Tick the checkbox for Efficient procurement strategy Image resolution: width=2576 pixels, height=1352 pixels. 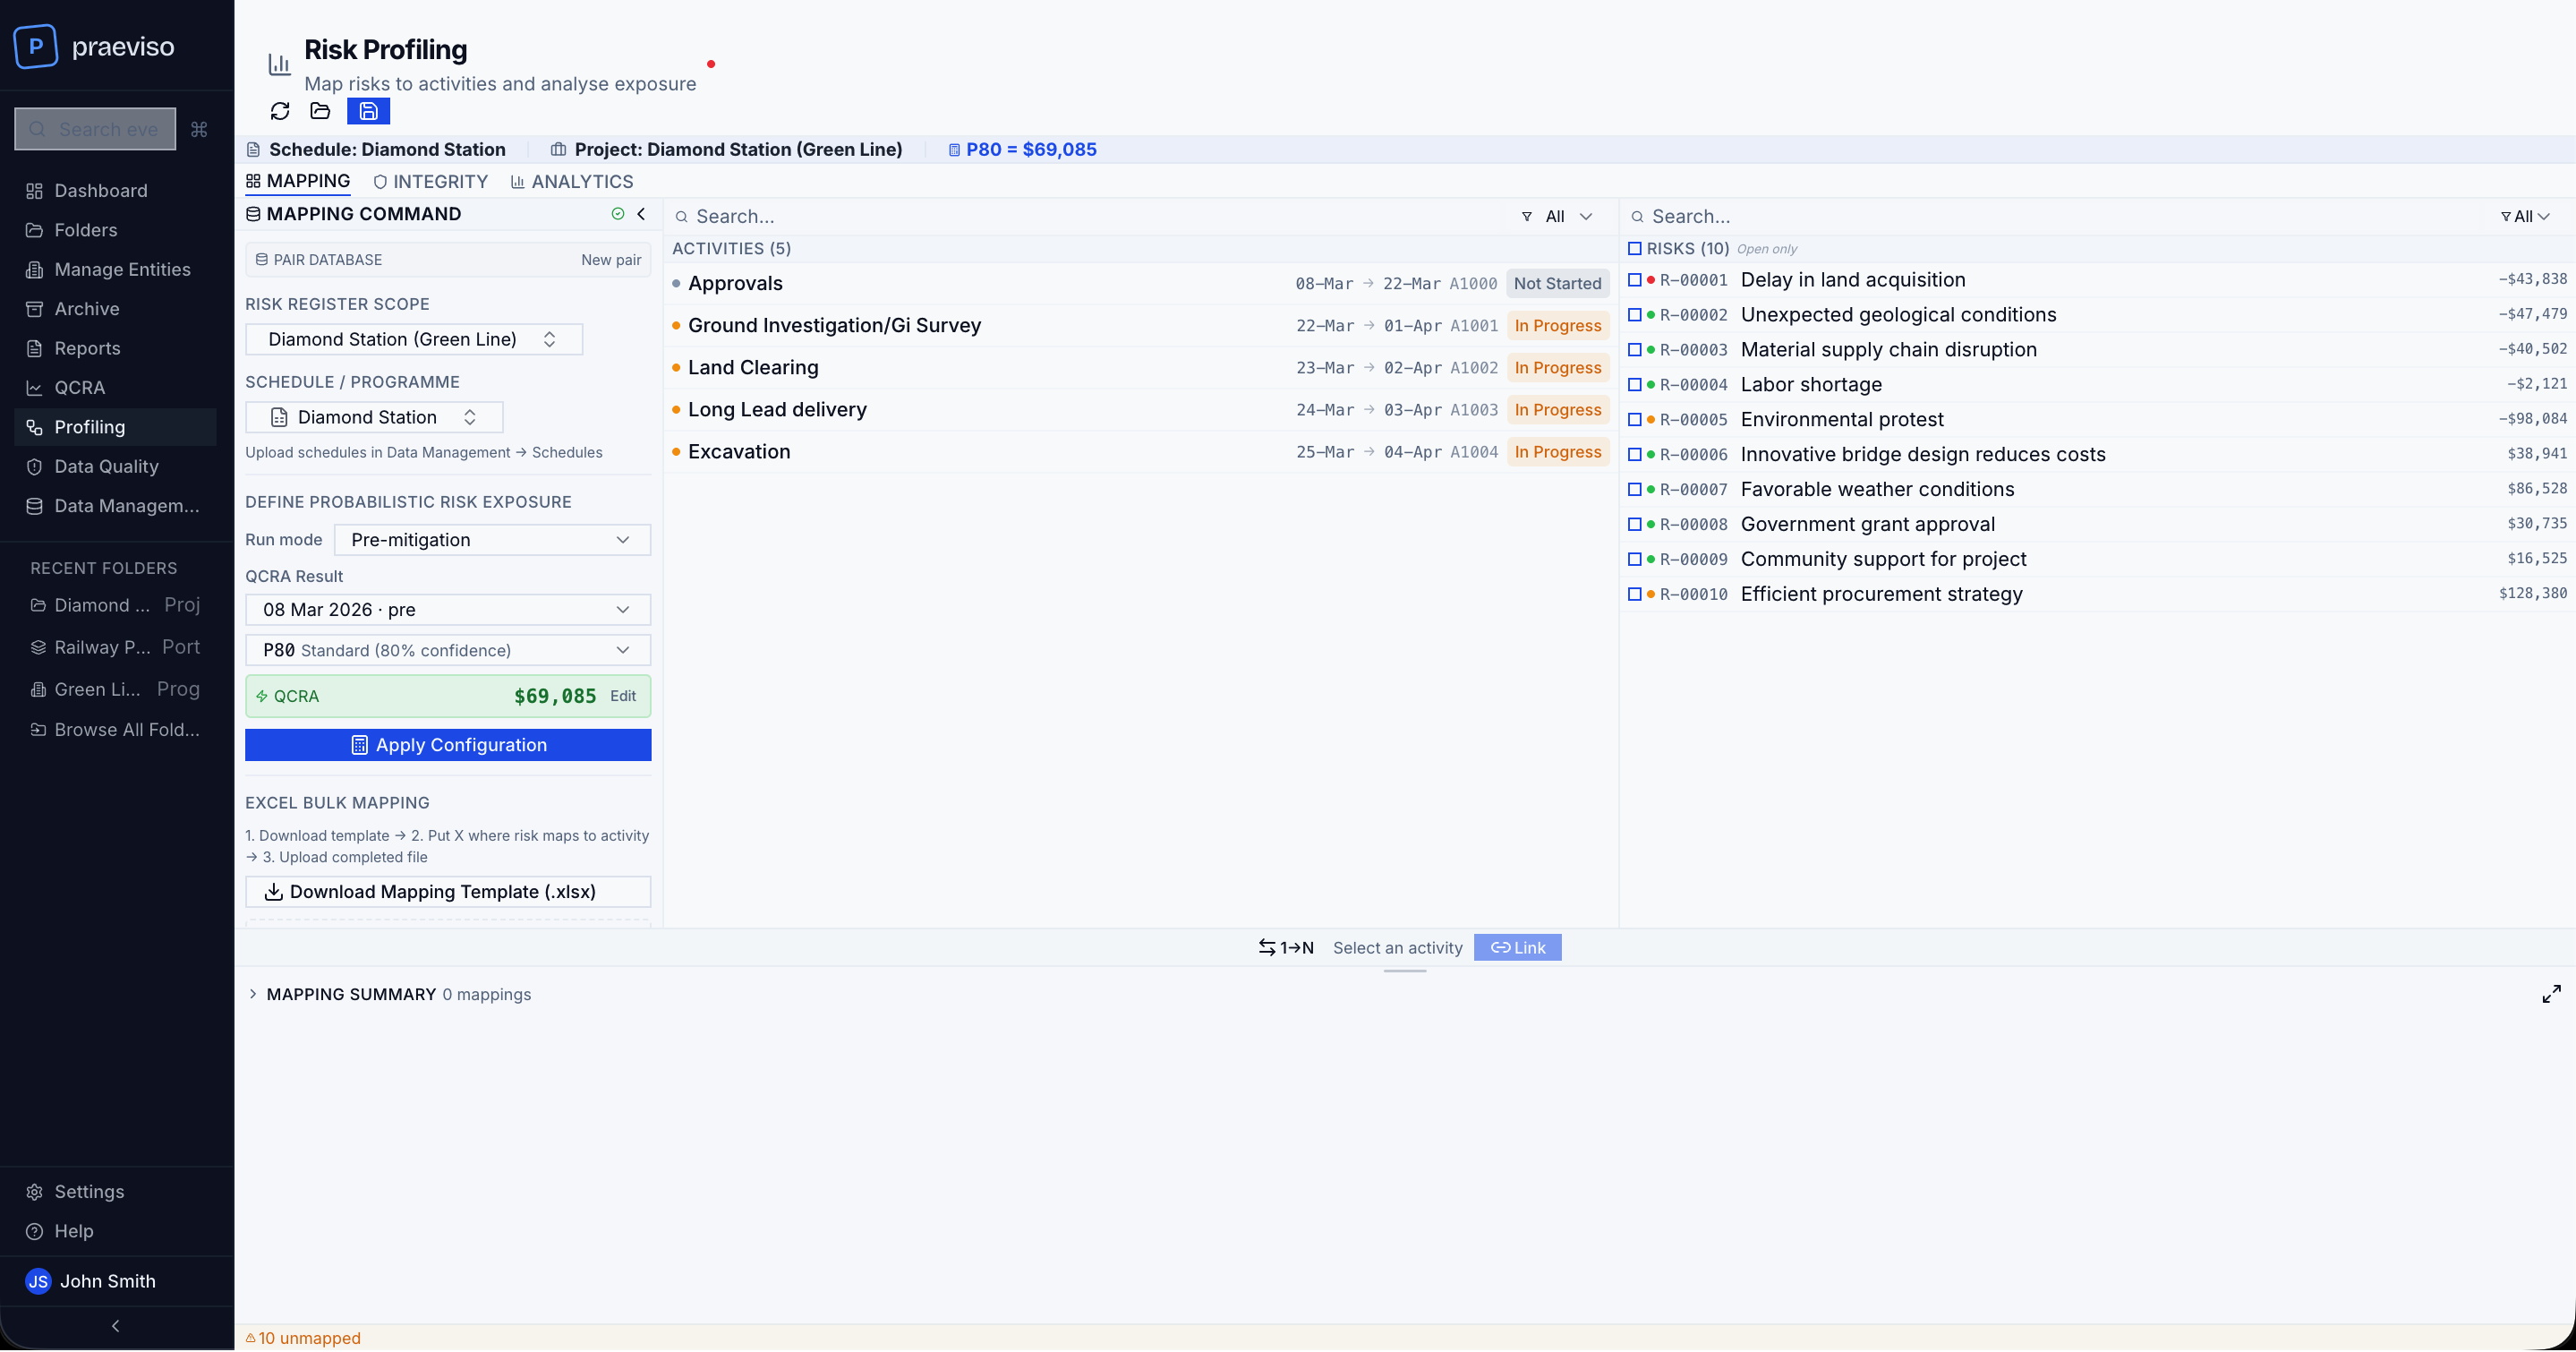1635,594
